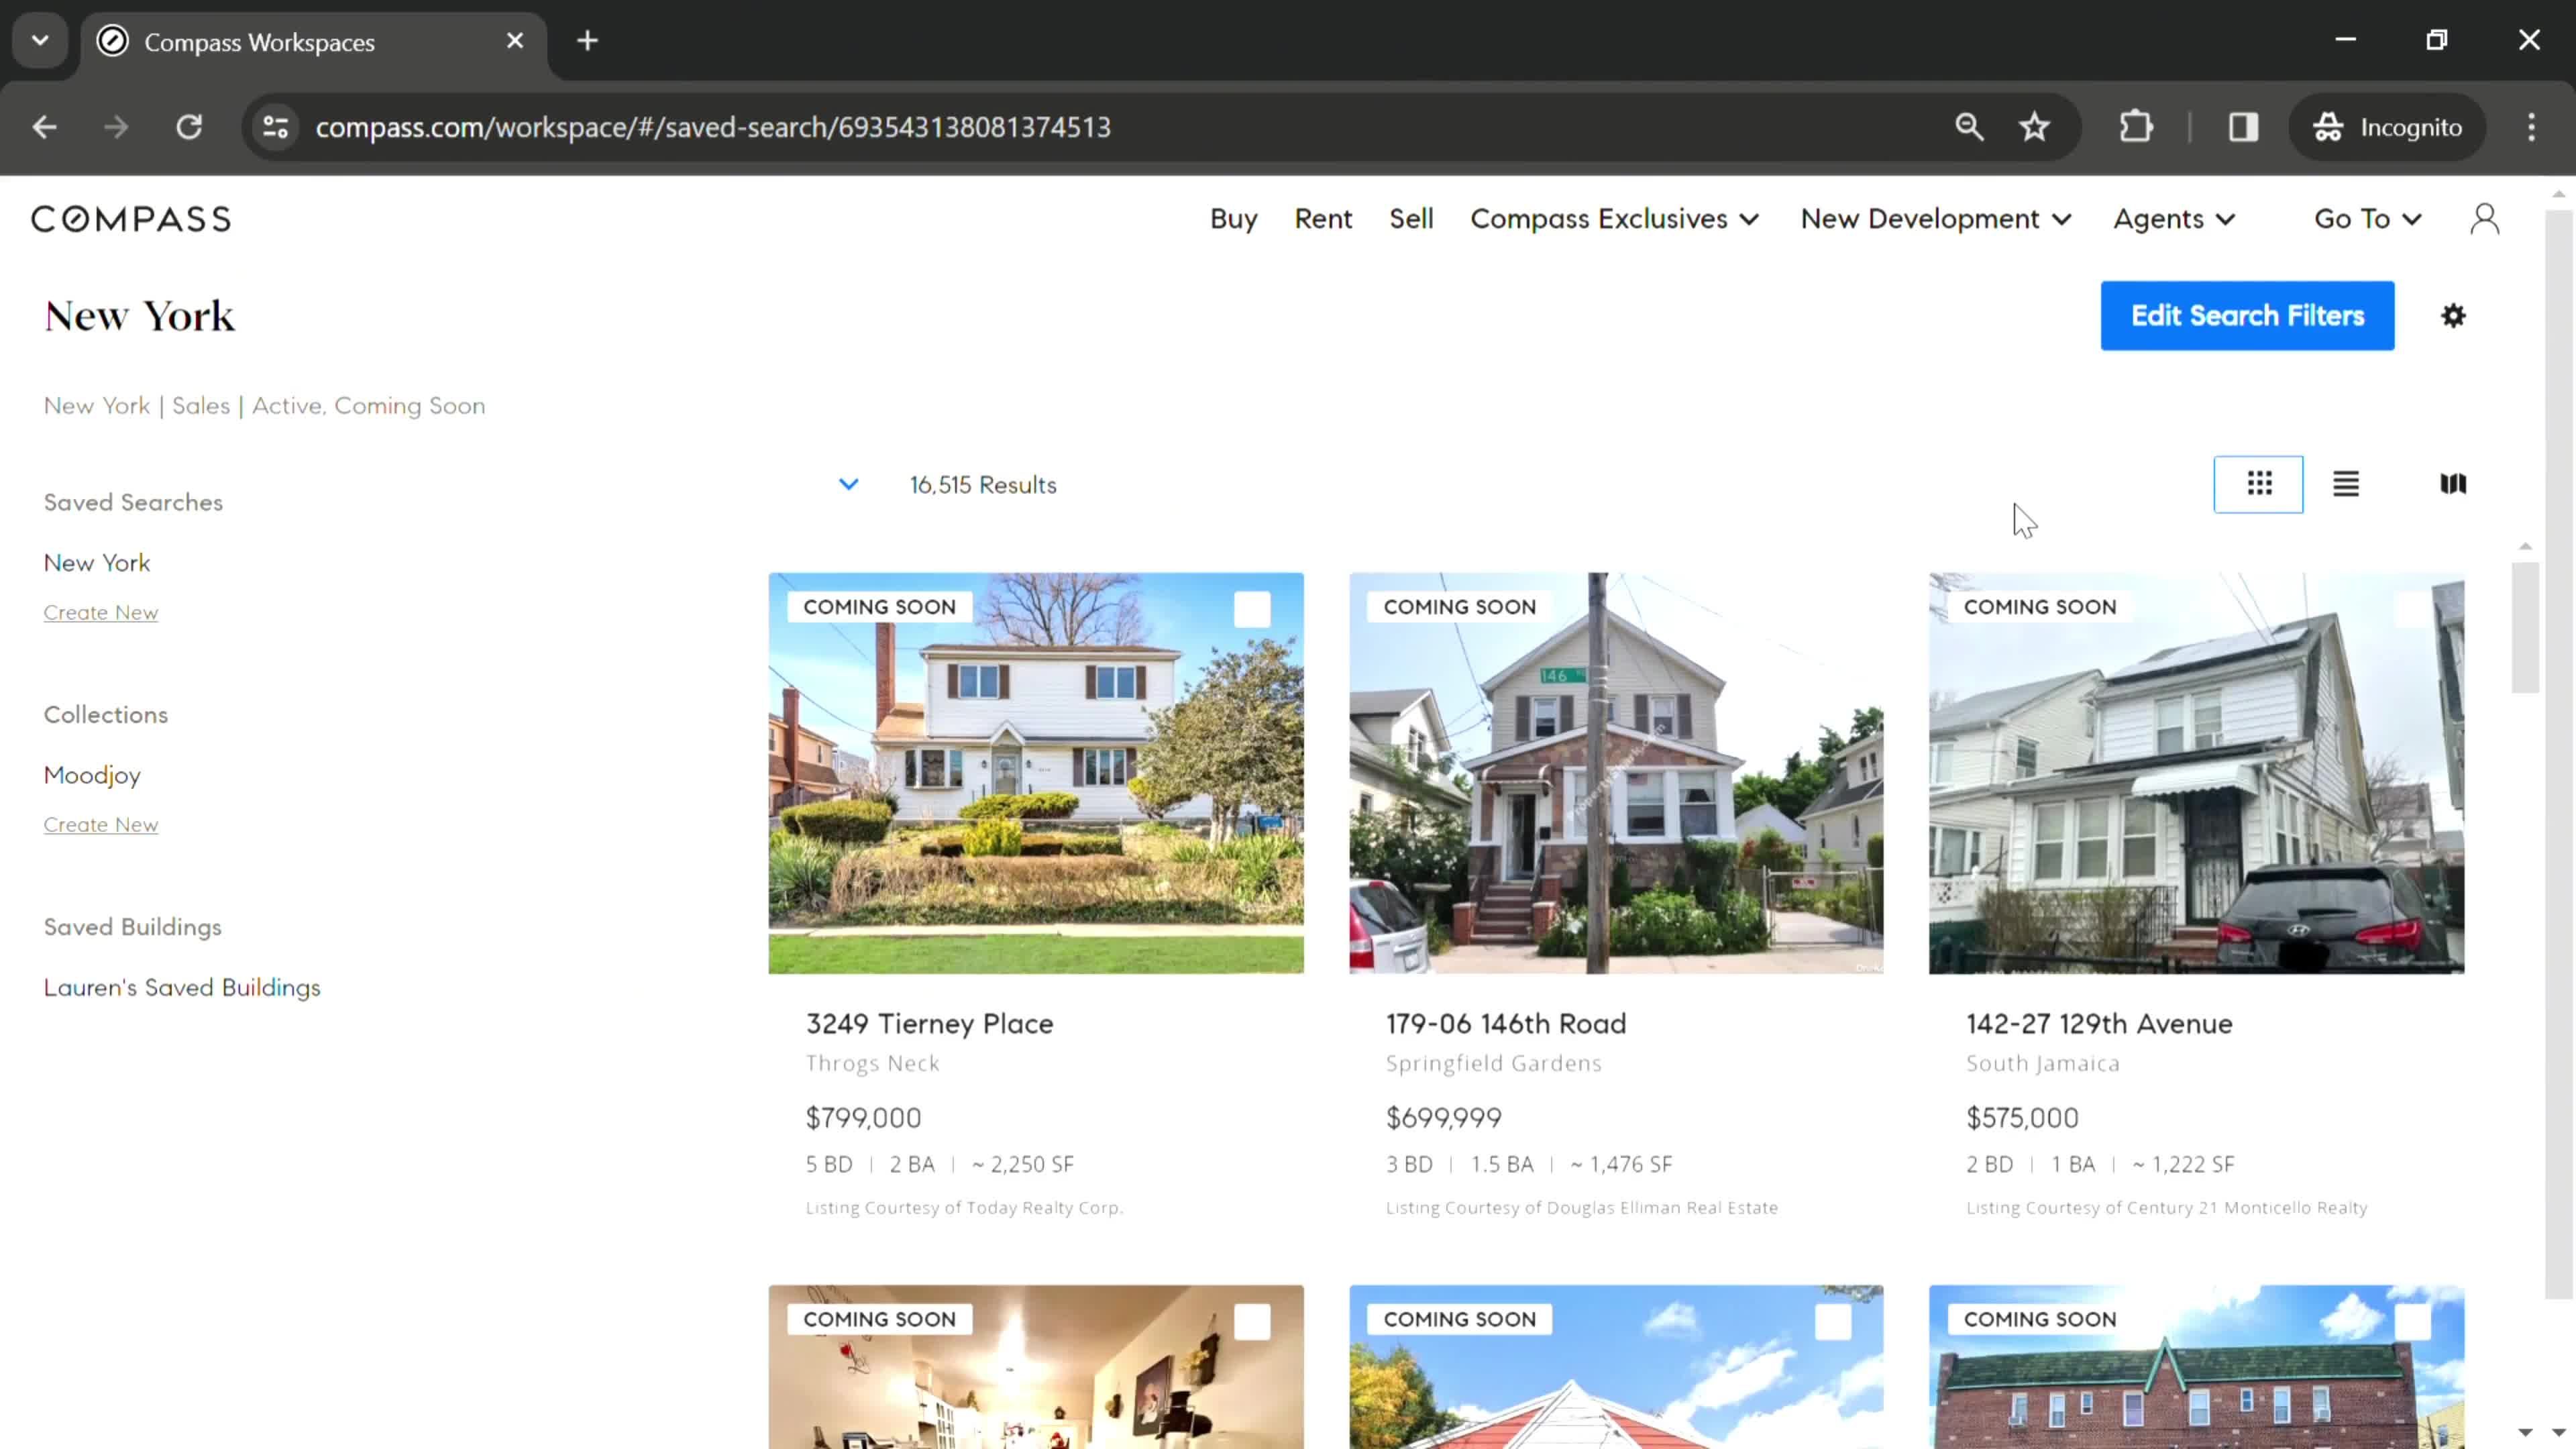2576x1449 pixels.
Task: Open second-row brick building listing photo
Action: pos(2196,1367)
